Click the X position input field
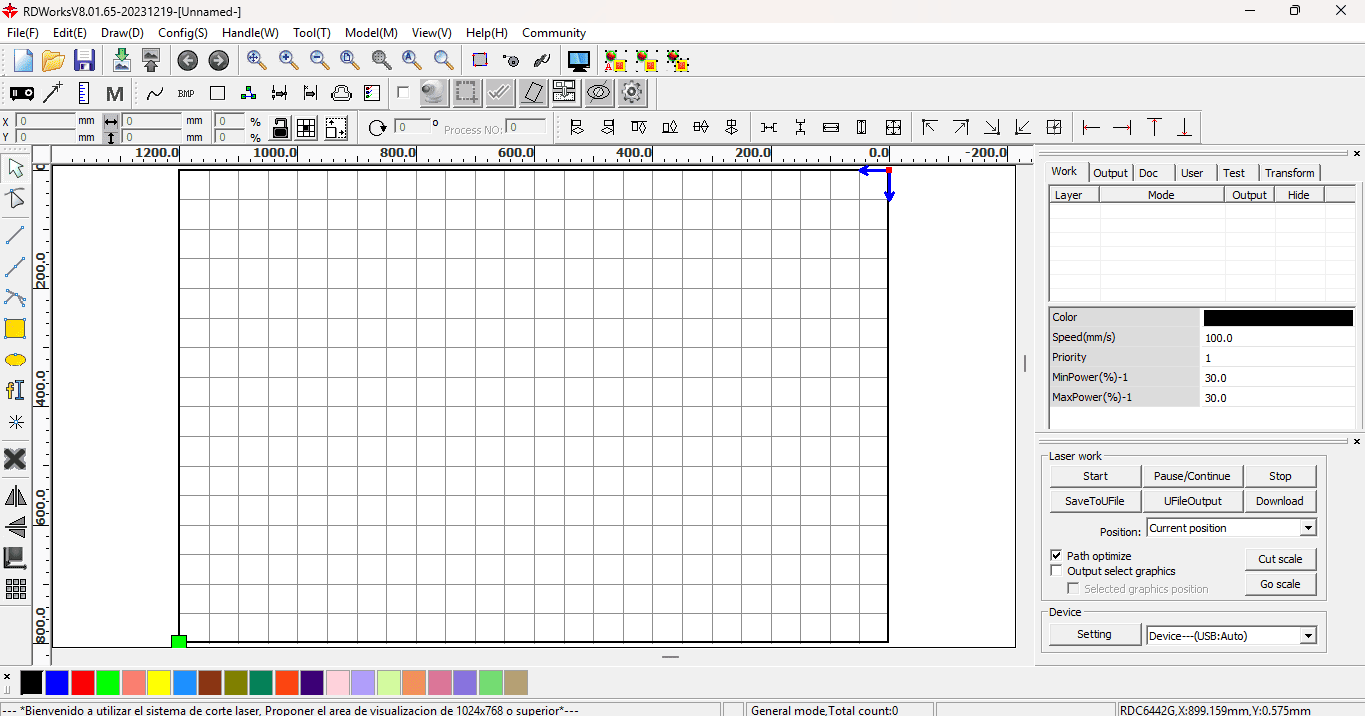Viewport: 1365px width, 716px height. point(46,120)
